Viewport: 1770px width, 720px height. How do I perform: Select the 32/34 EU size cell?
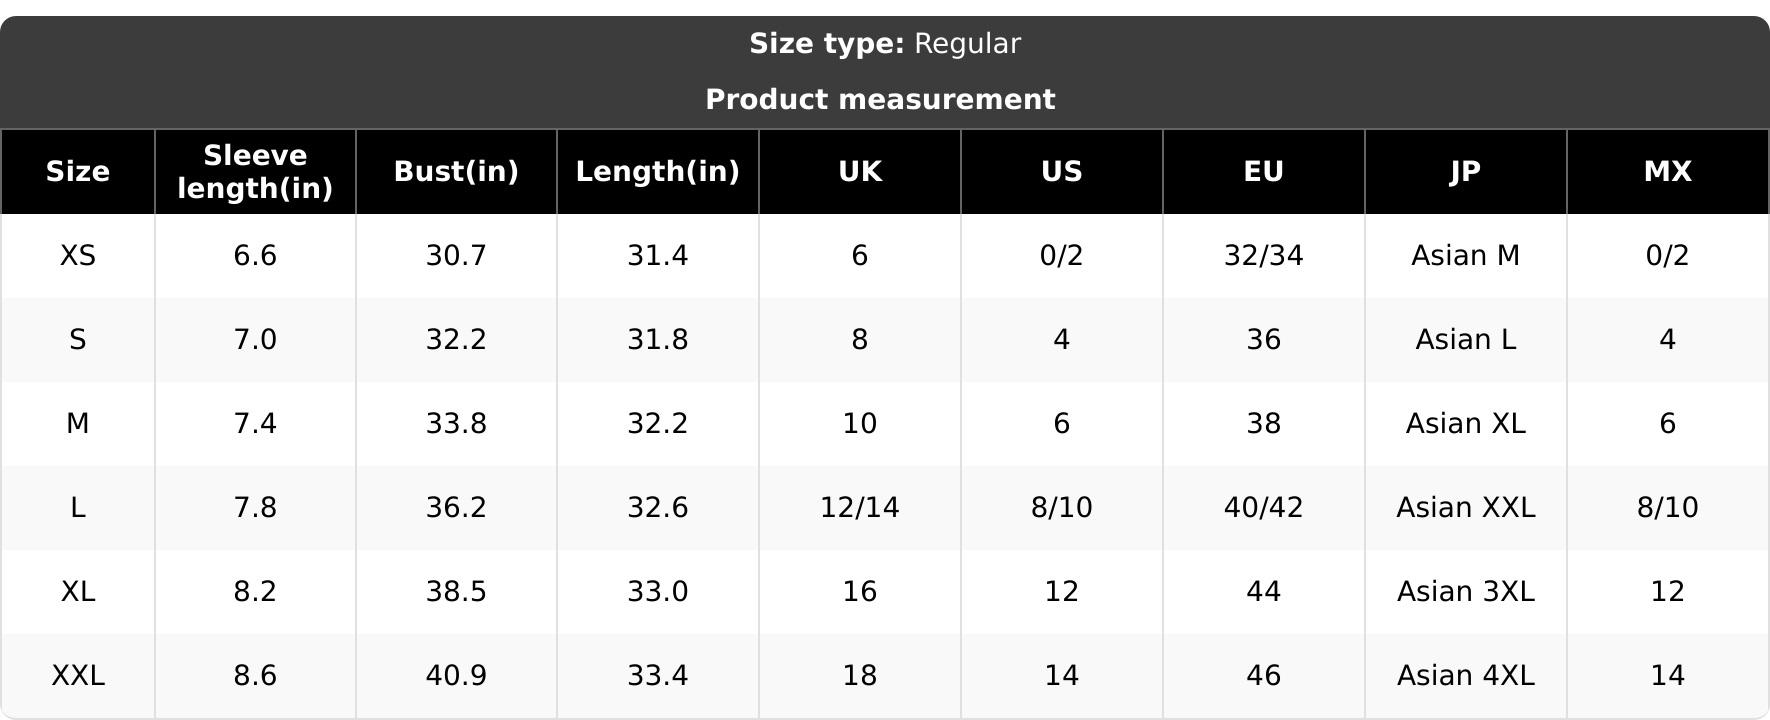point(1264,256)
